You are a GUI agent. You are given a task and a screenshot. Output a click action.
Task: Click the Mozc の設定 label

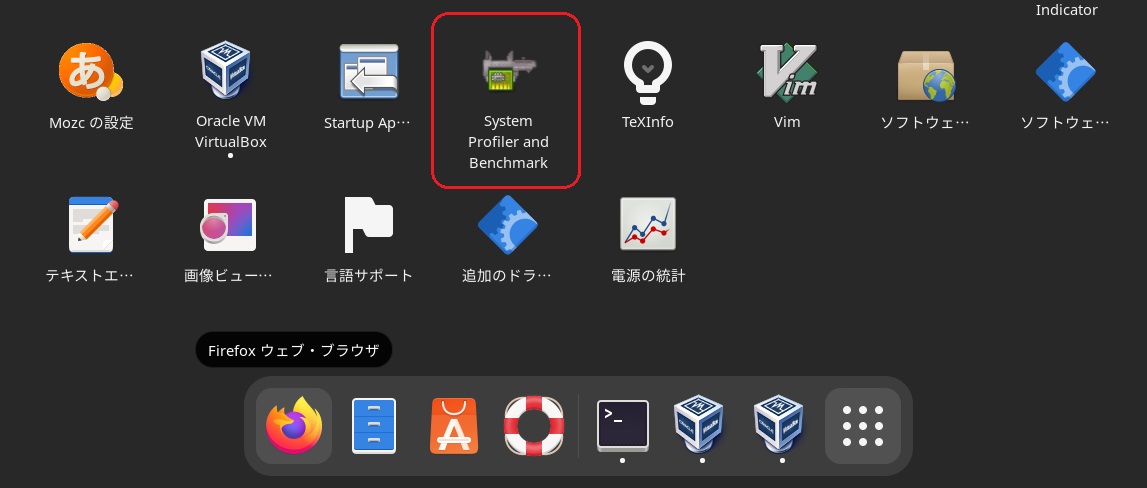(x=91, y=123)
